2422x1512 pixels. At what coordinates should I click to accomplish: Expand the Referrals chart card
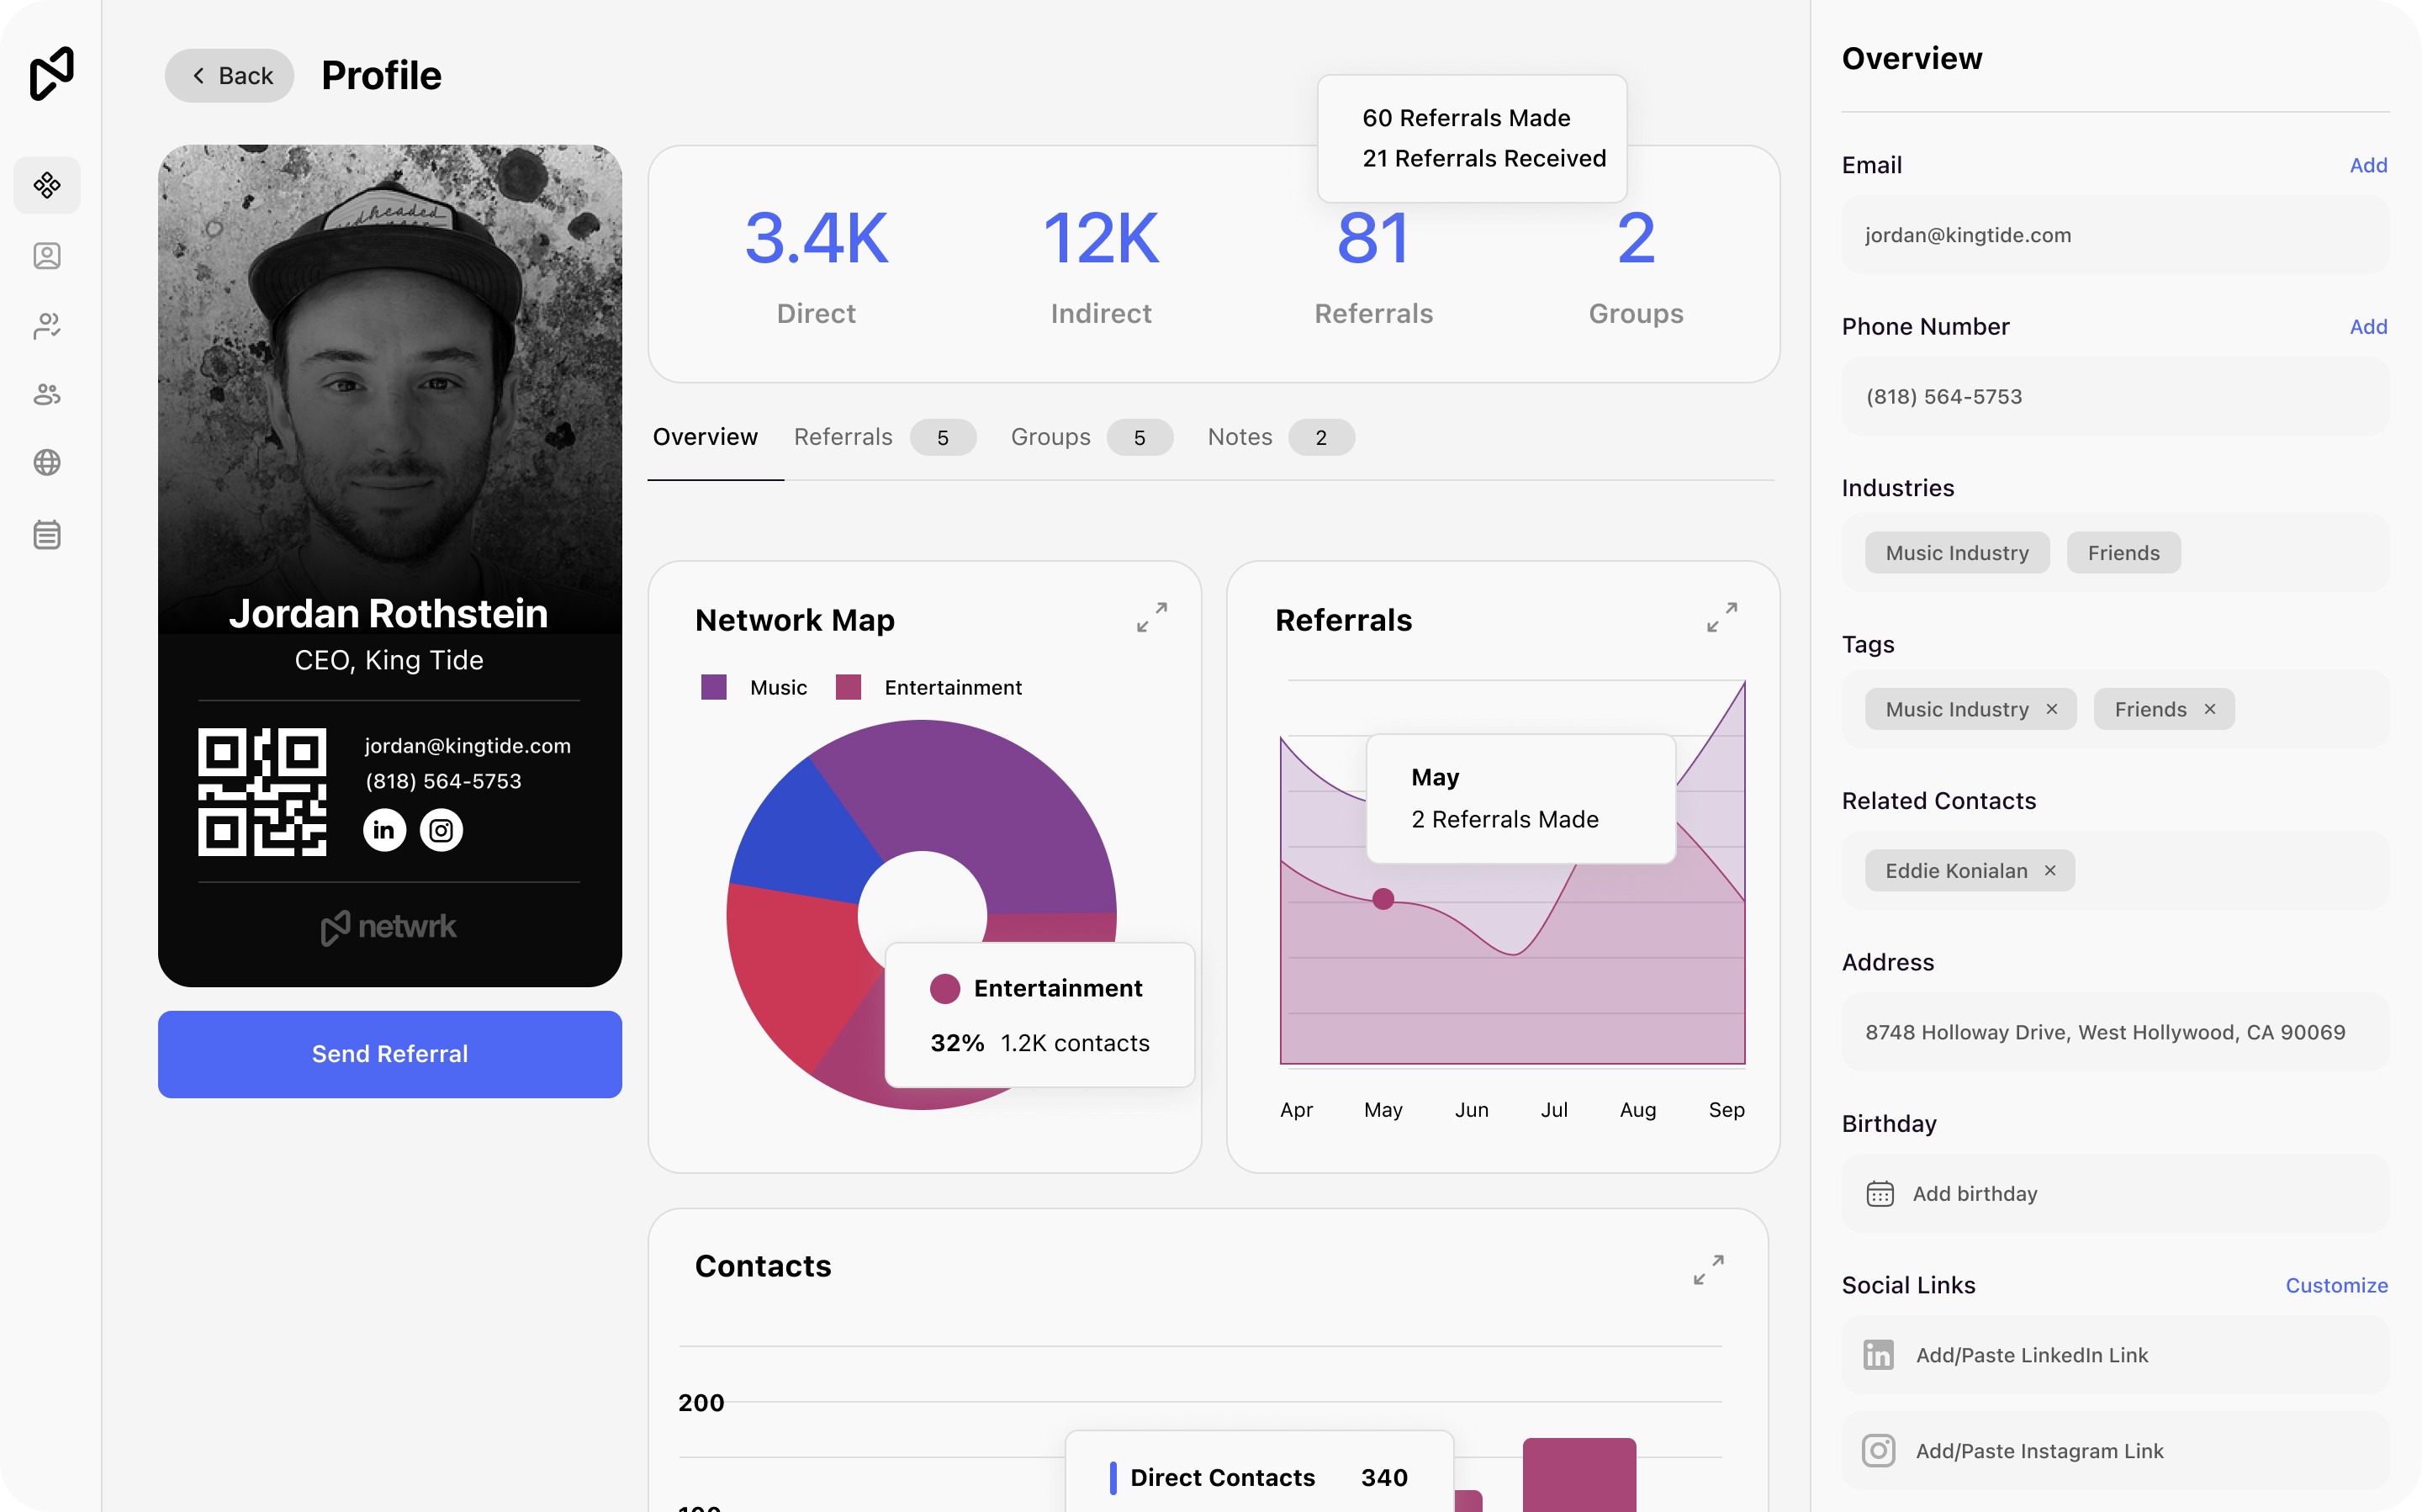click(x=1721, y=617)
